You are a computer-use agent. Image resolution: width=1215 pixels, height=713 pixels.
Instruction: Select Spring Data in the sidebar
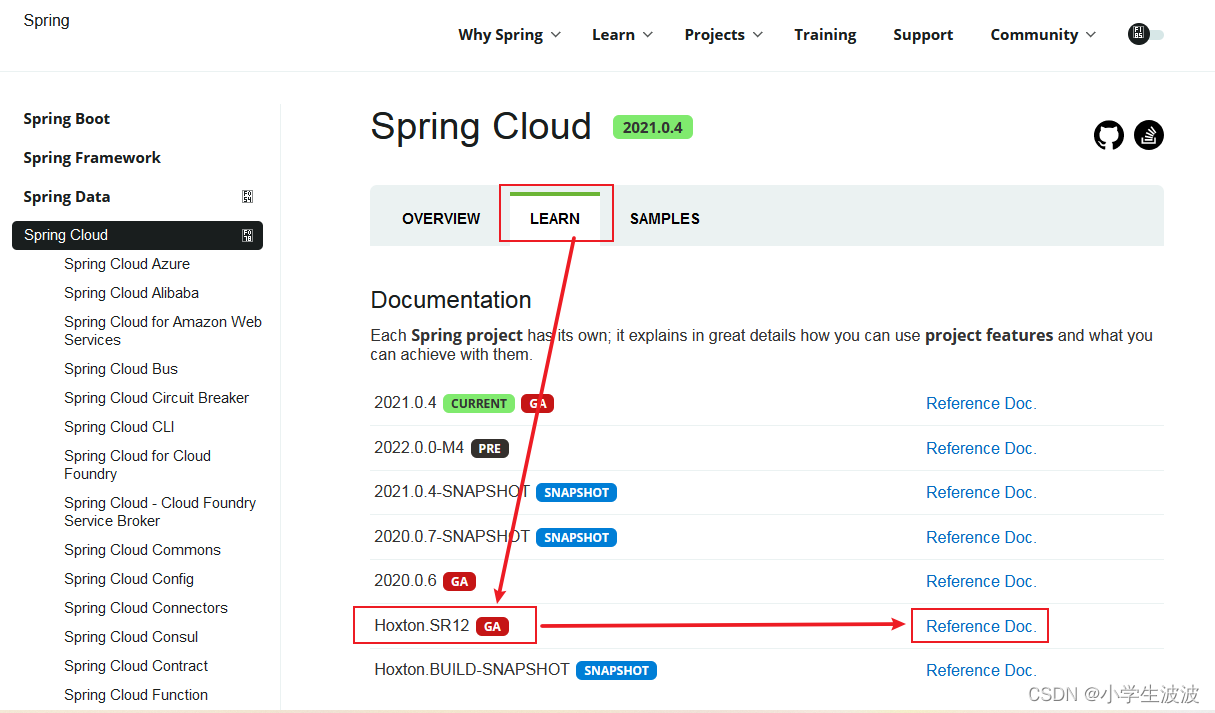(x=67, y=197)
